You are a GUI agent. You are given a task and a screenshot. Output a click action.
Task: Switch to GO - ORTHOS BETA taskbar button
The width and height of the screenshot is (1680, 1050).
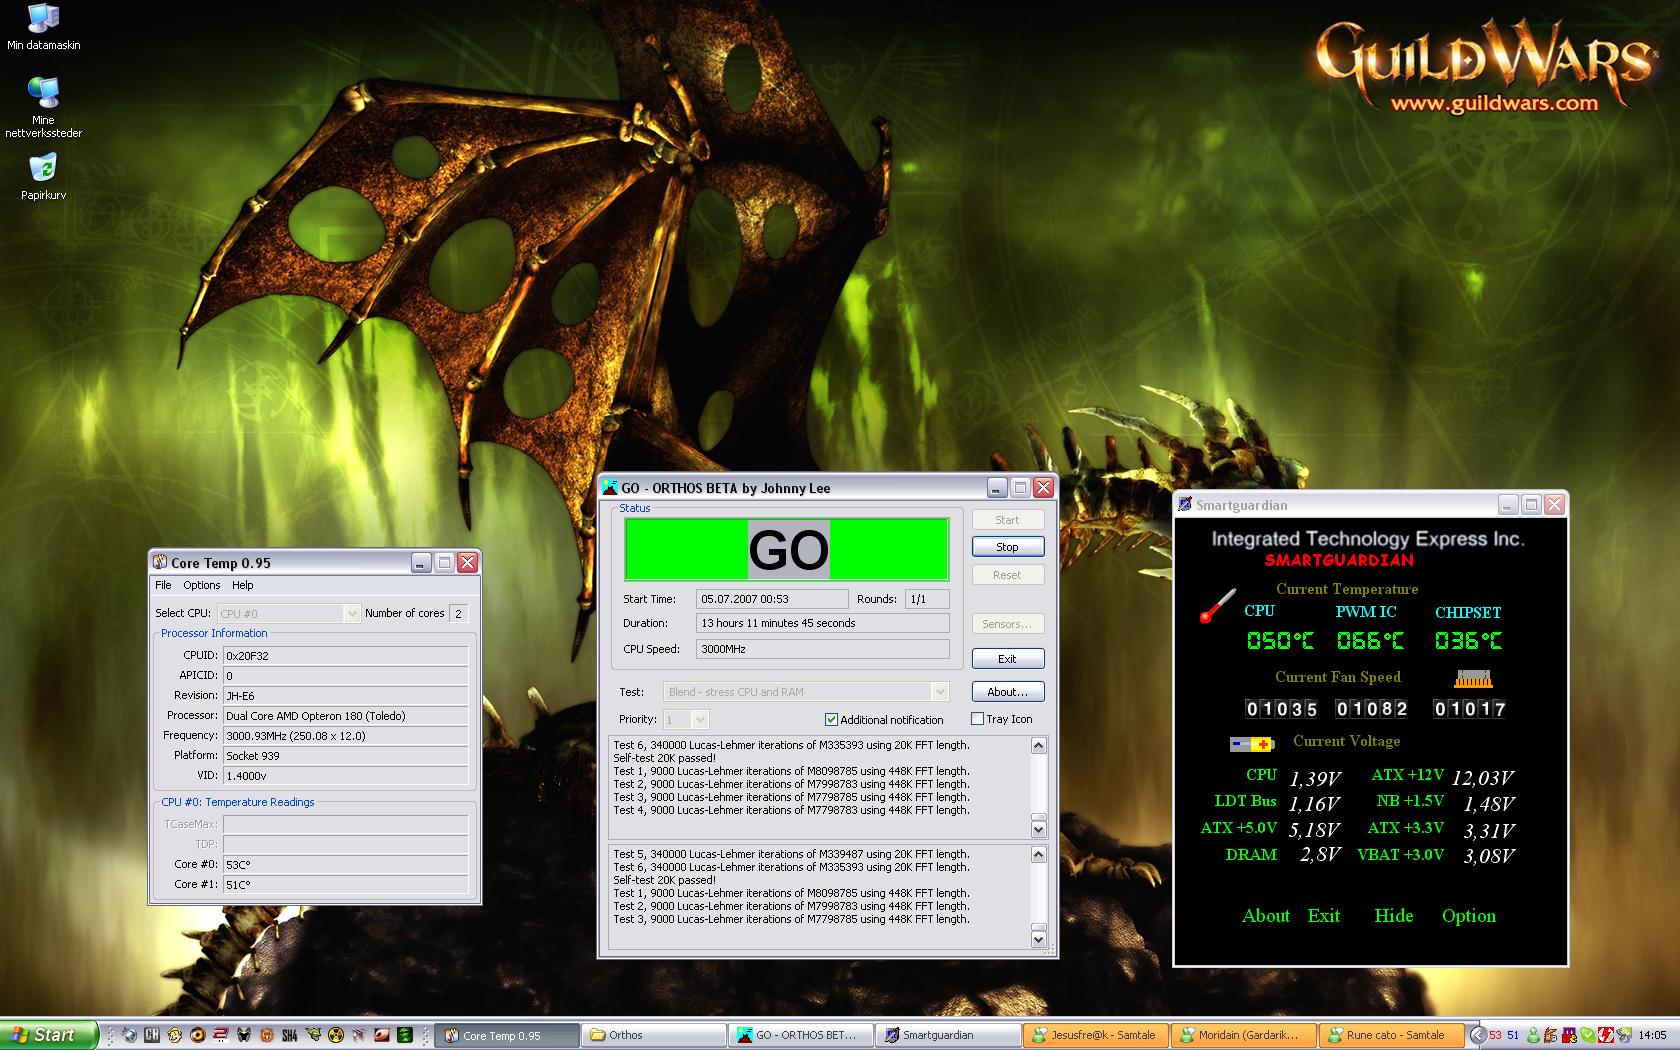(x=800, y=1035)
